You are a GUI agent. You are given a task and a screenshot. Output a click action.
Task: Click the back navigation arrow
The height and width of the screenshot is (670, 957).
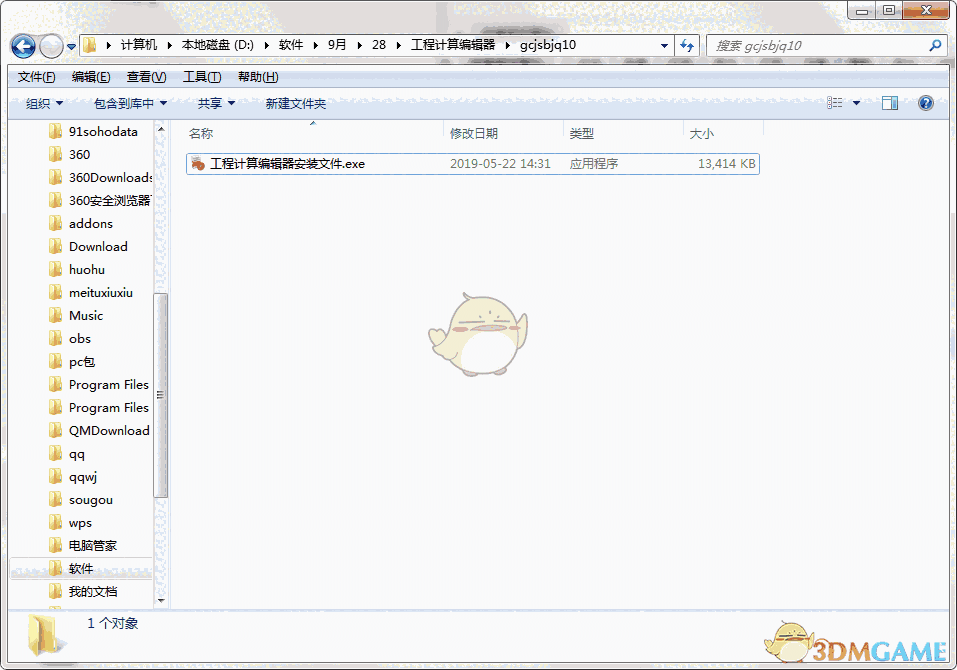(22, 45)
